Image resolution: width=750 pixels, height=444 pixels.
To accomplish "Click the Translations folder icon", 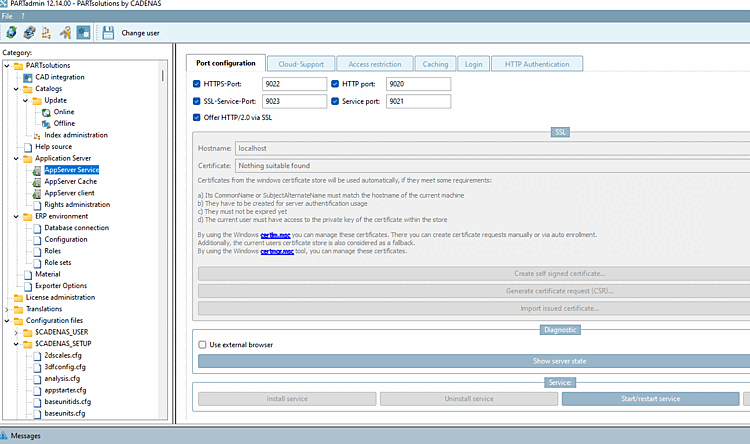I will click(x=18, y=309).
